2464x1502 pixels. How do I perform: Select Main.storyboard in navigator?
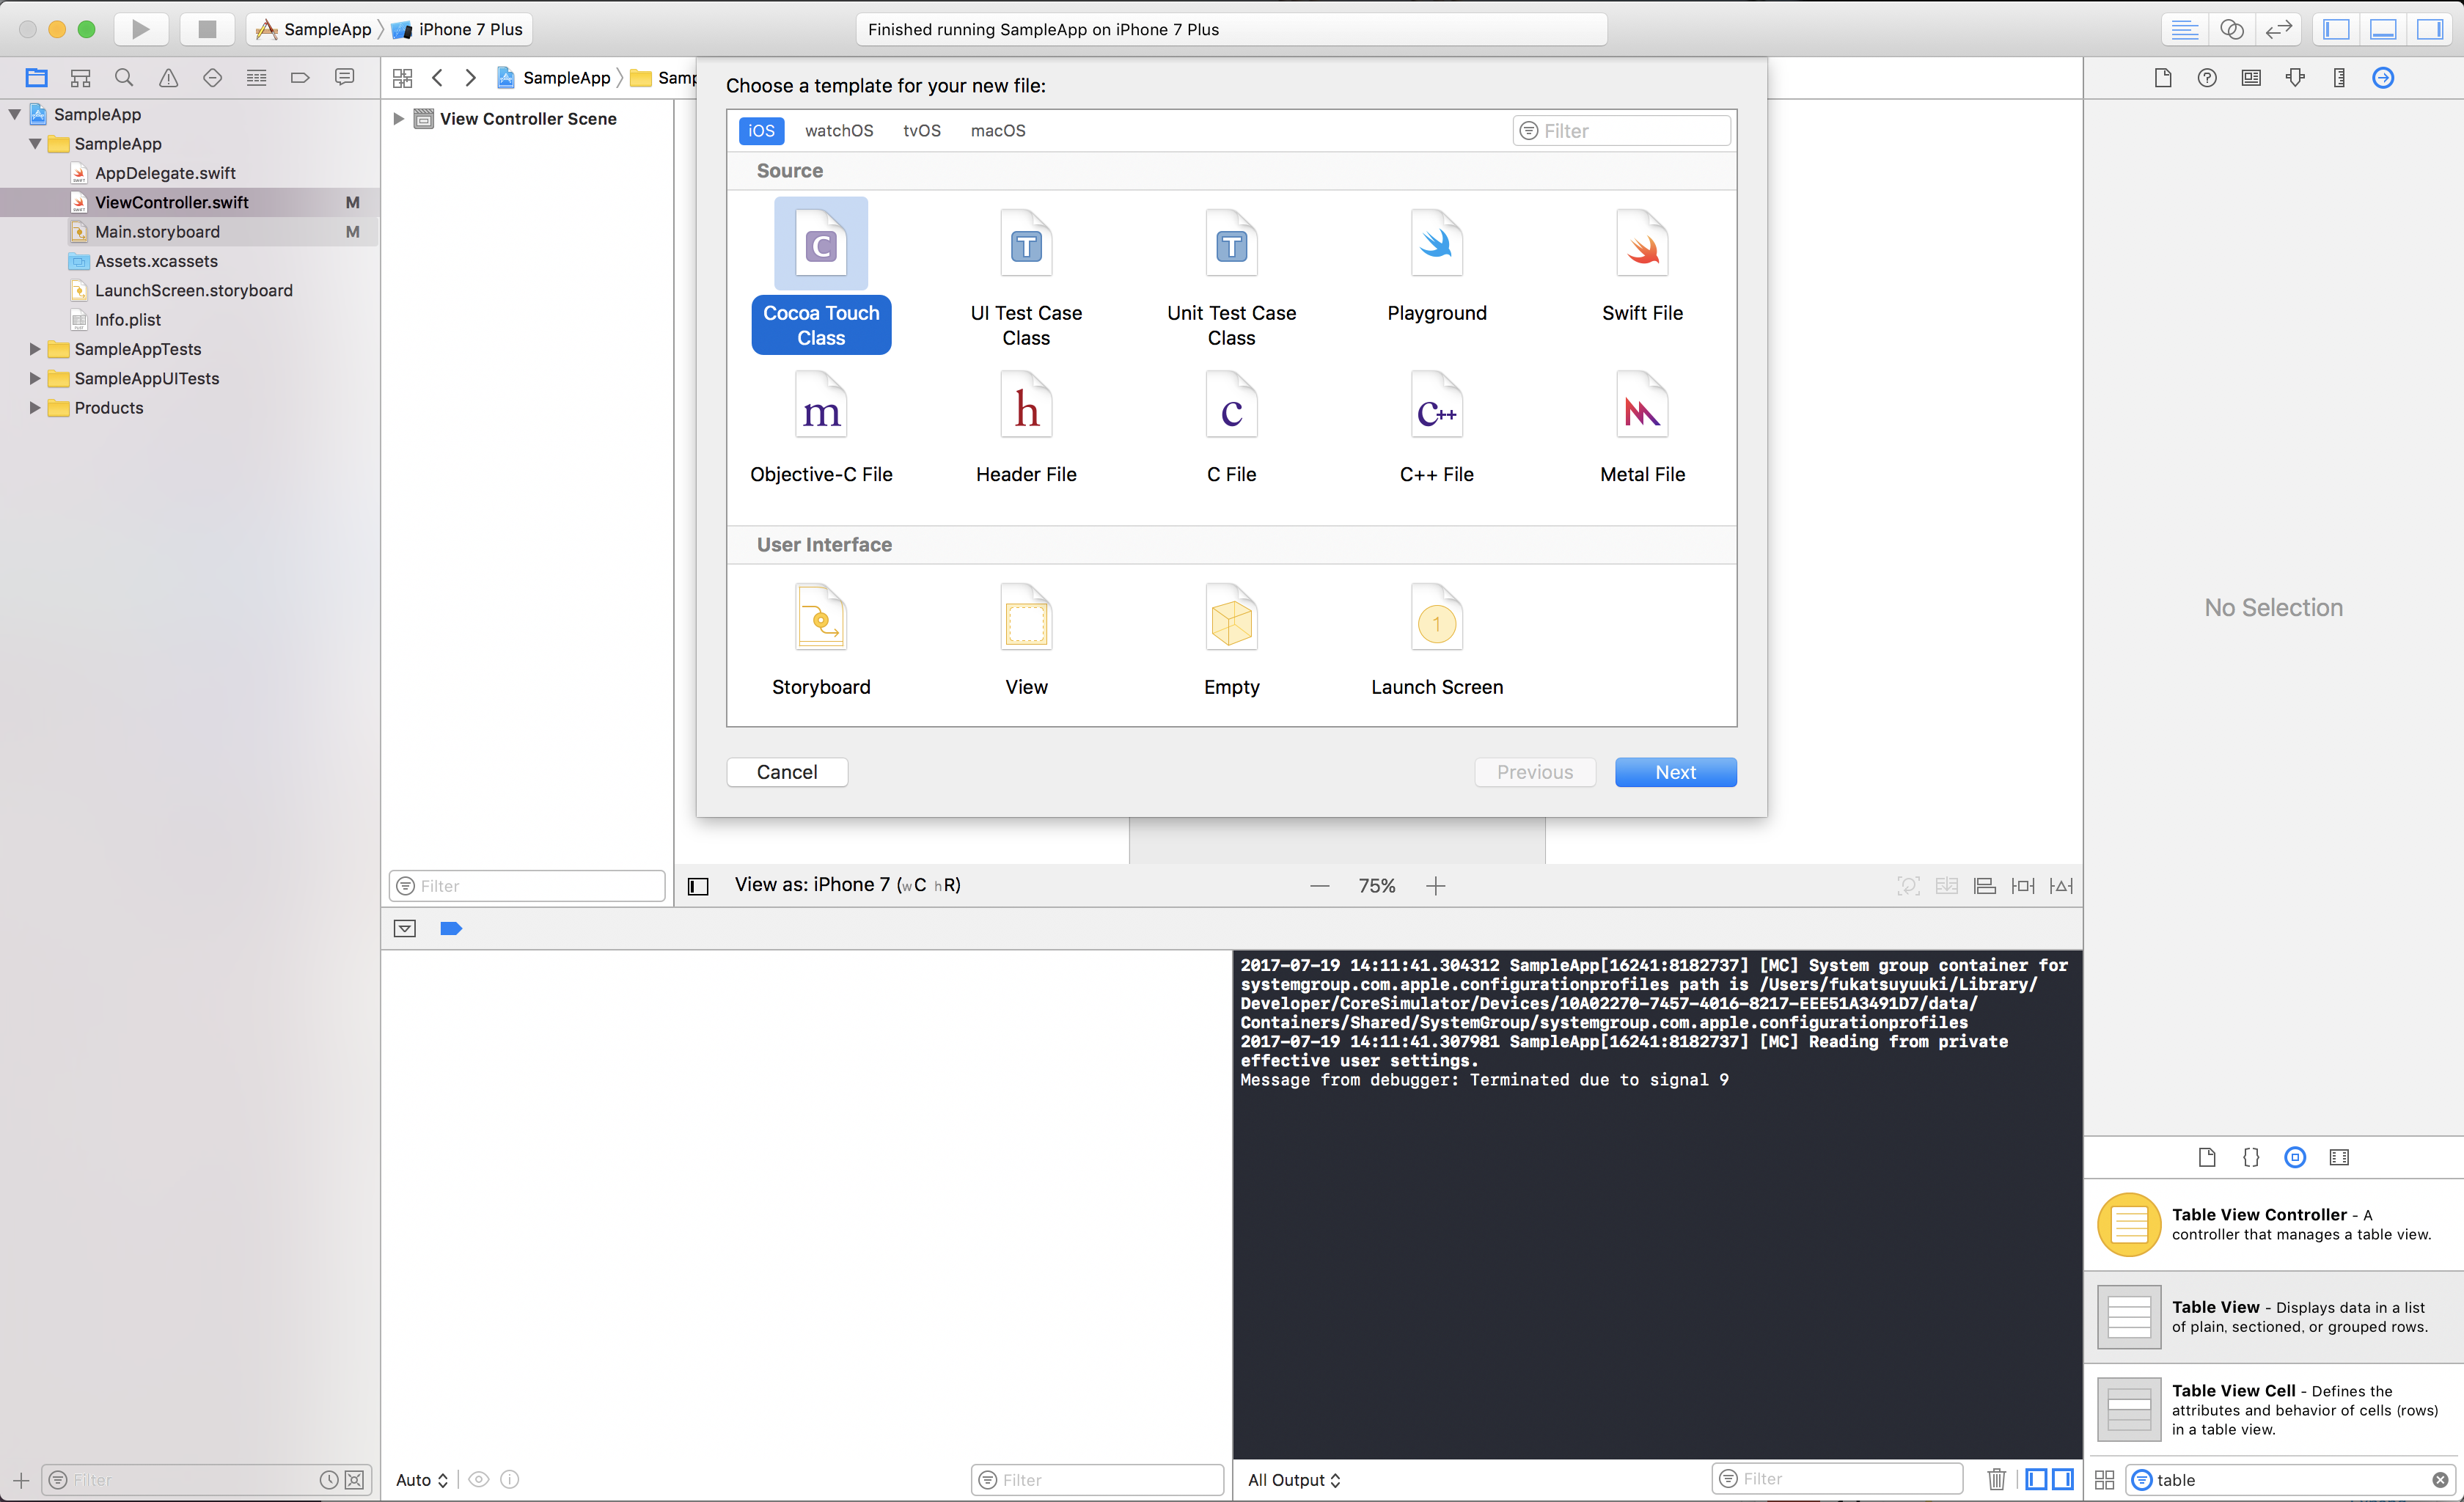tap(190, 232)
